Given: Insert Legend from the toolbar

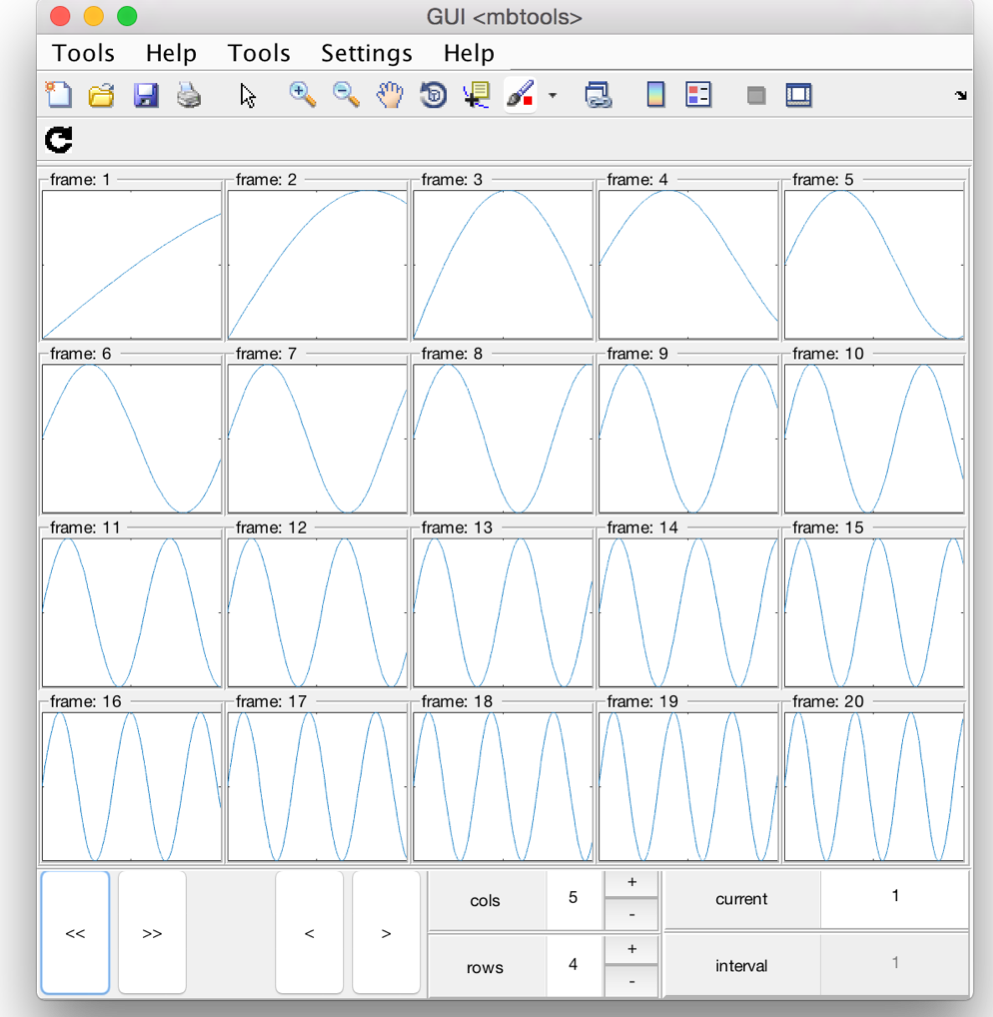Looking at the screenshot, I should click(x=698, y=95).
